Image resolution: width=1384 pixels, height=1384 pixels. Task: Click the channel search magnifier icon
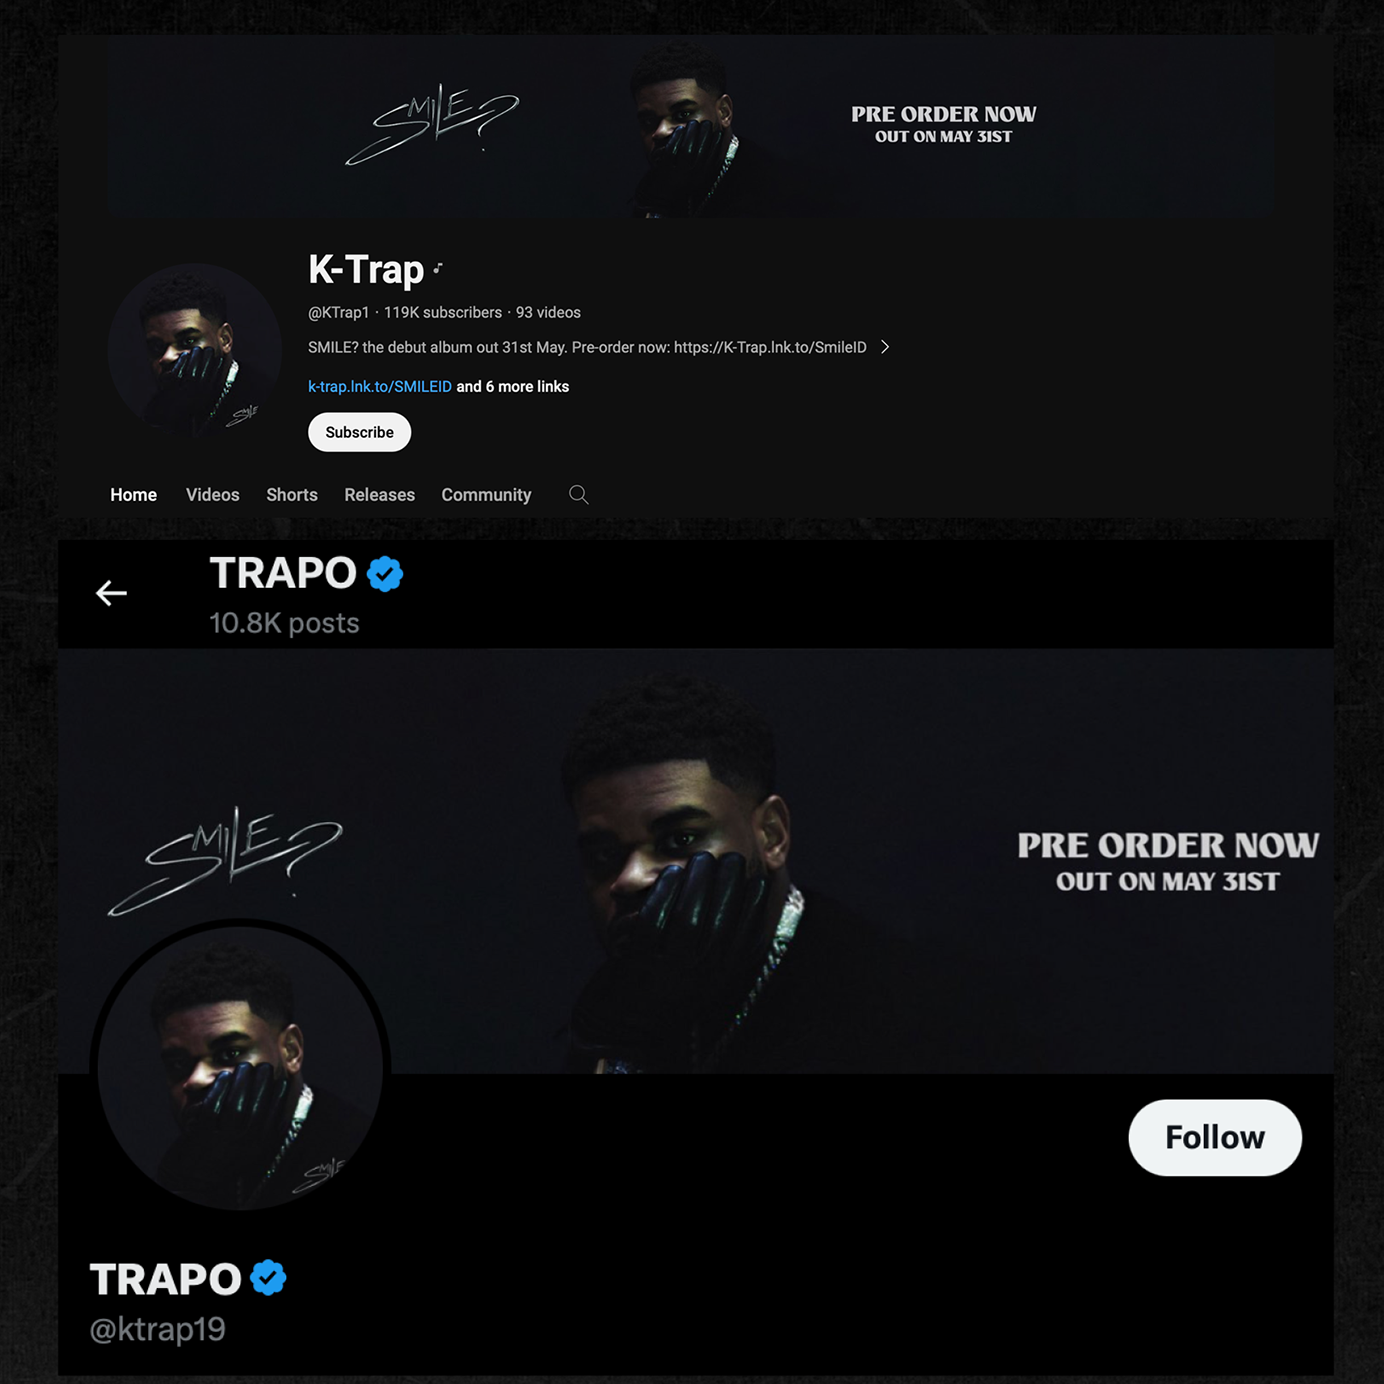coord(578,495)
